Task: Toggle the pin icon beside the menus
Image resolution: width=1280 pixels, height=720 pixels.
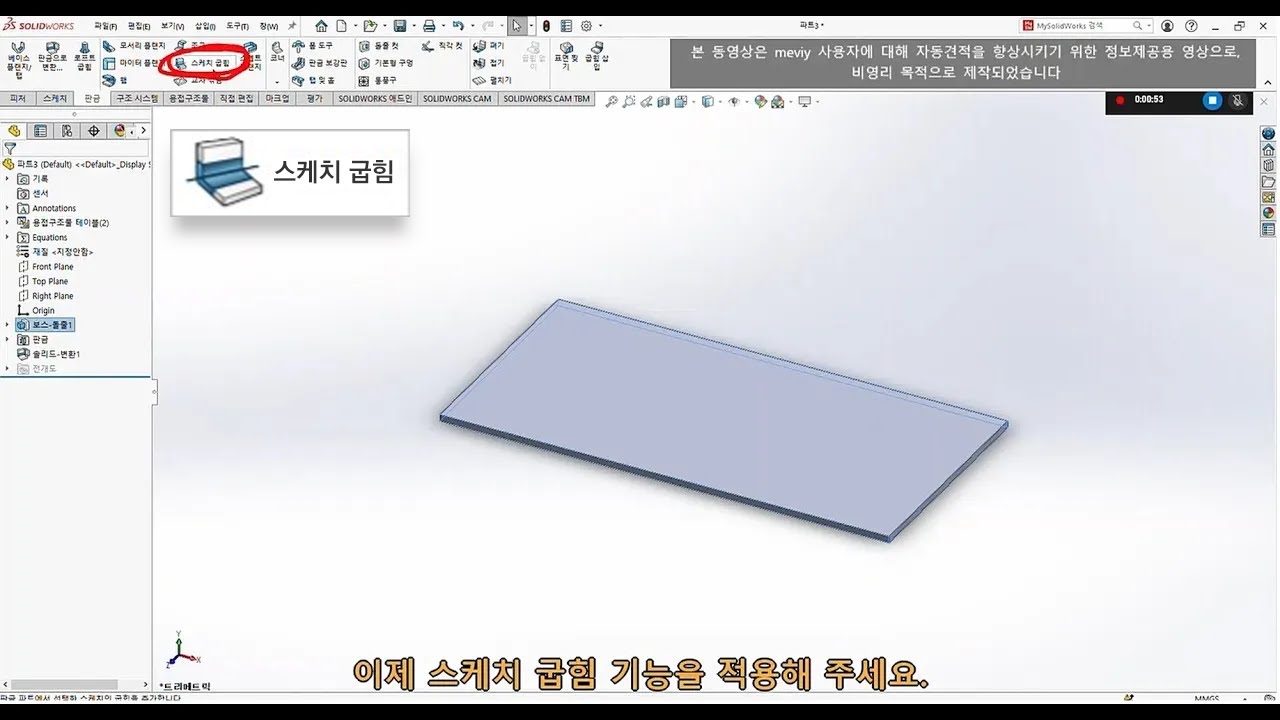Action: [292, 26]
